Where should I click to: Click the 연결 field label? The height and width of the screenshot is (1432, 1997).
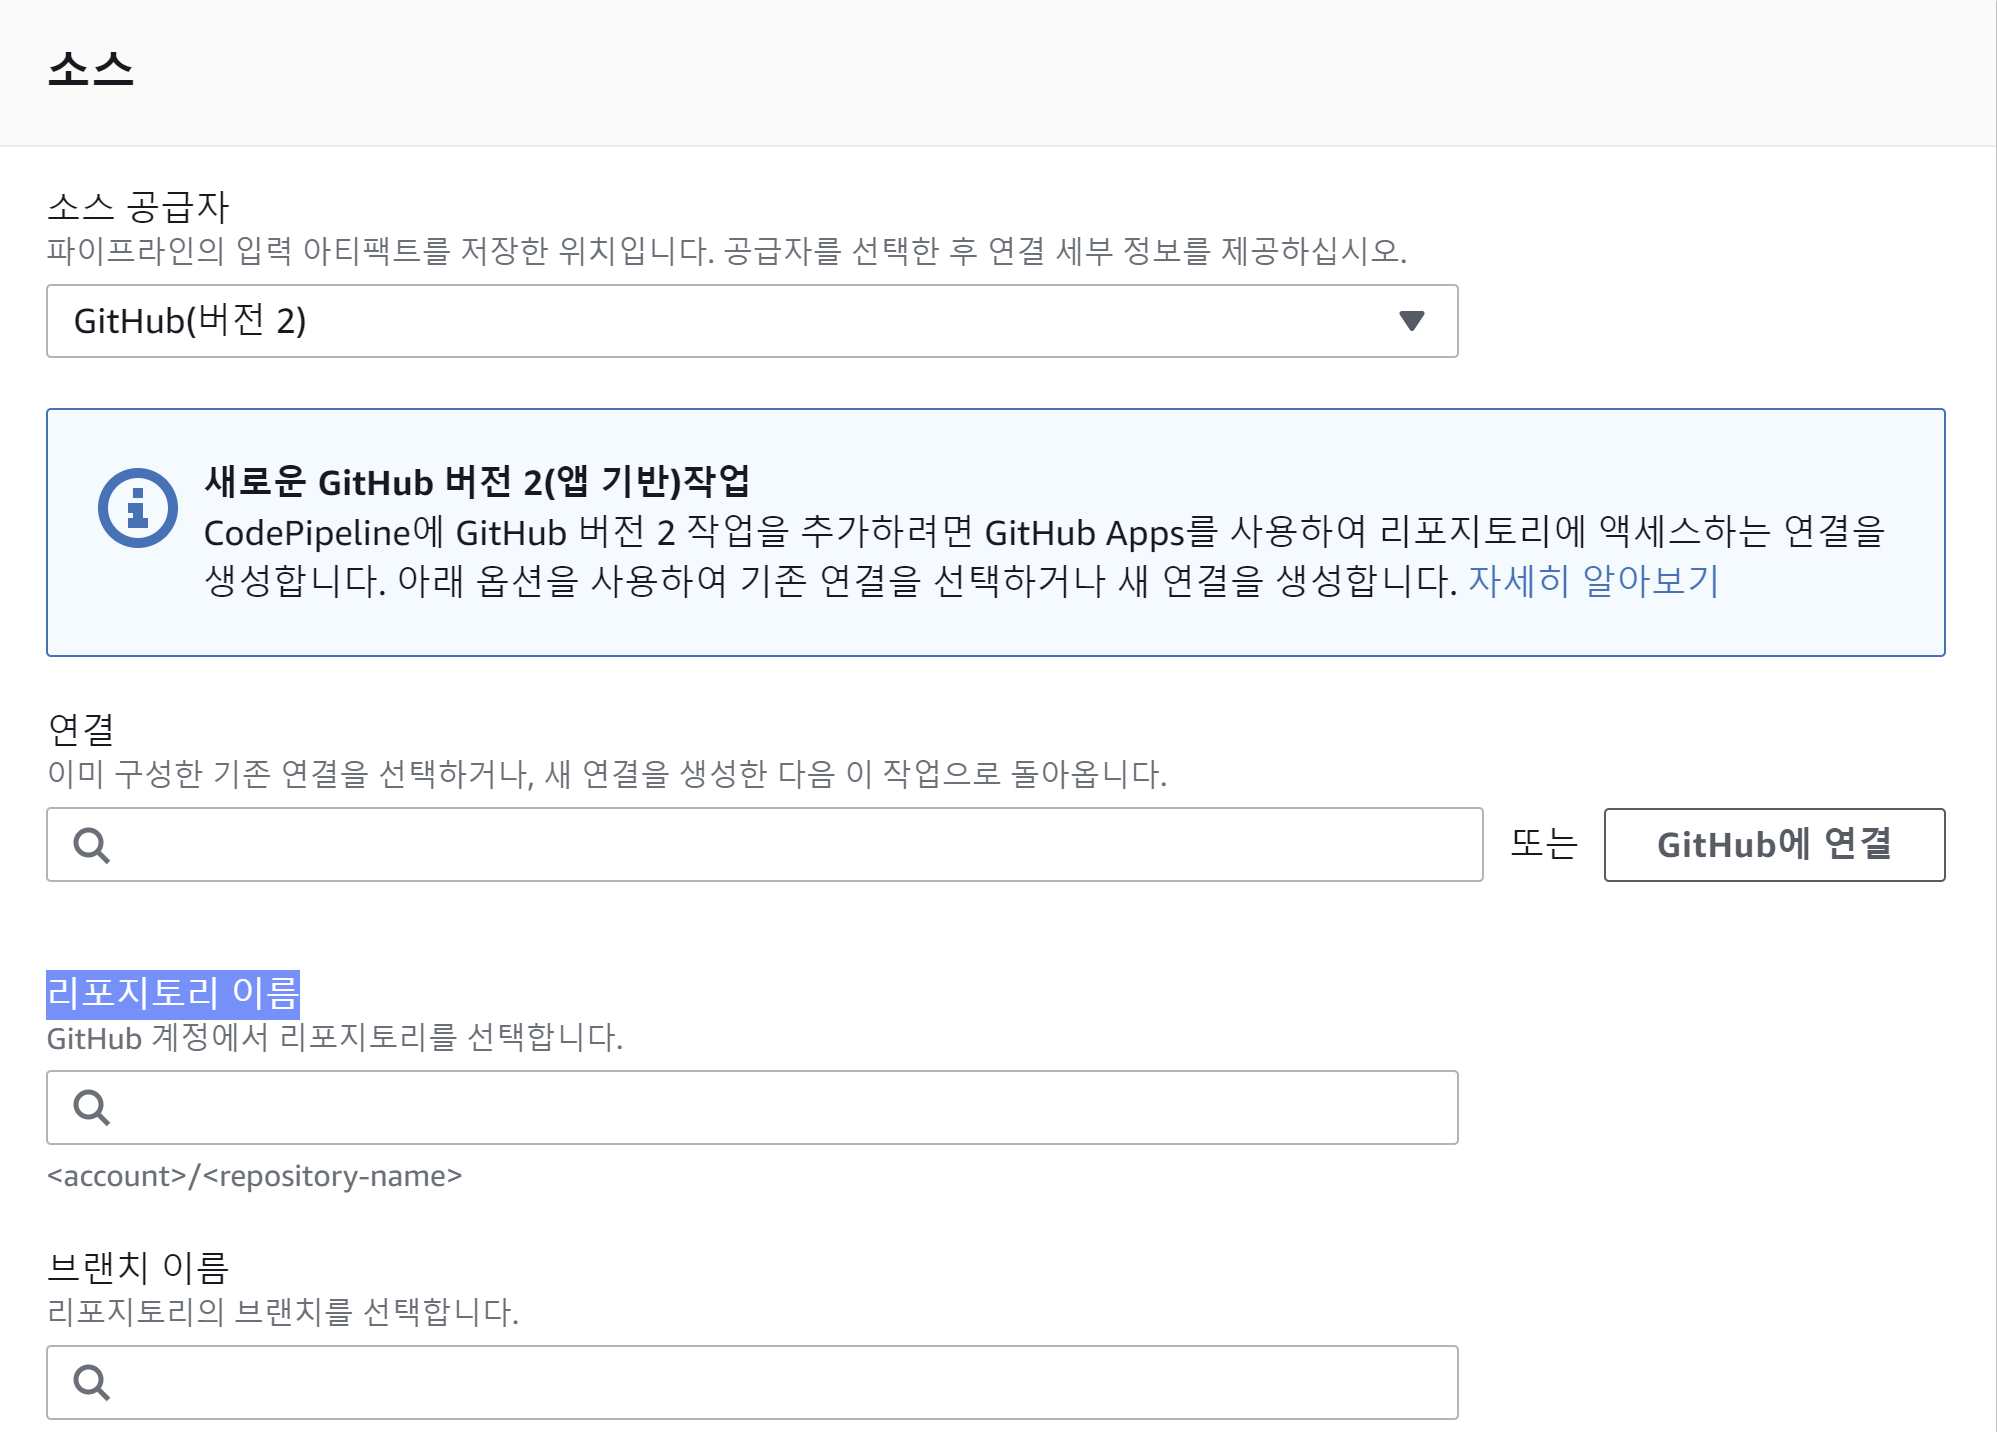81,730
